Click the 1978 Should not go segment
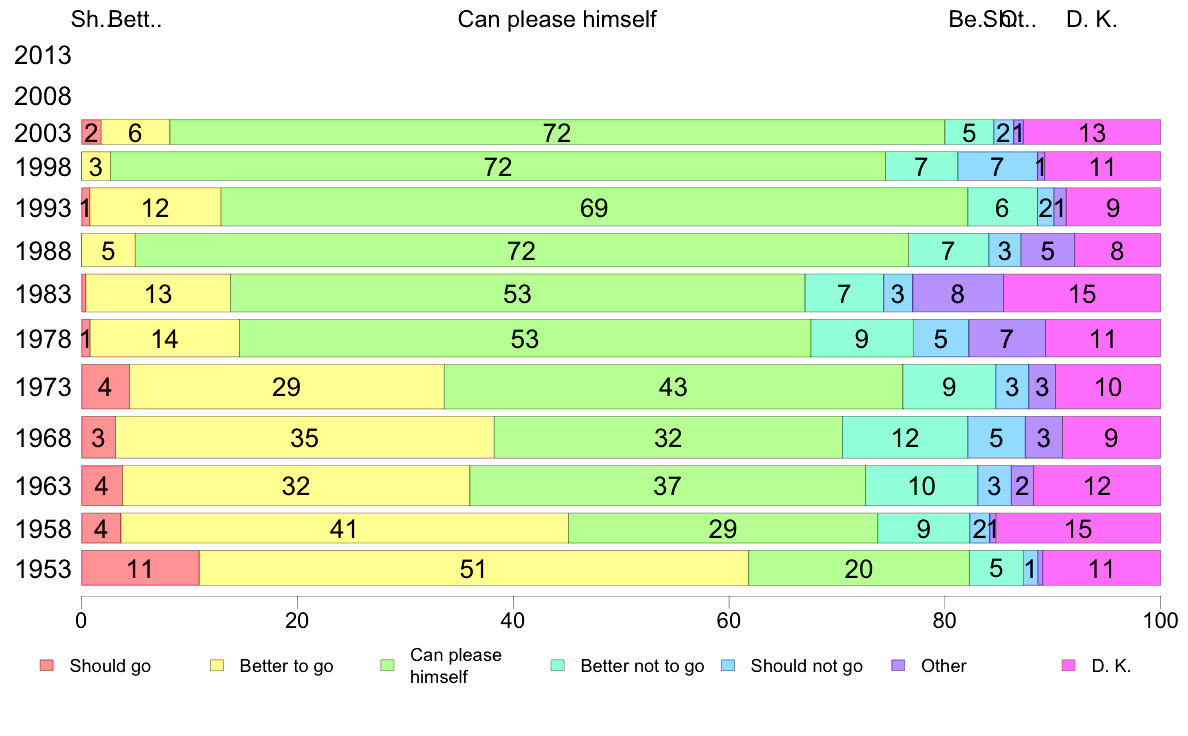Viewport: 1188px width, 736px height. point(941,339)
